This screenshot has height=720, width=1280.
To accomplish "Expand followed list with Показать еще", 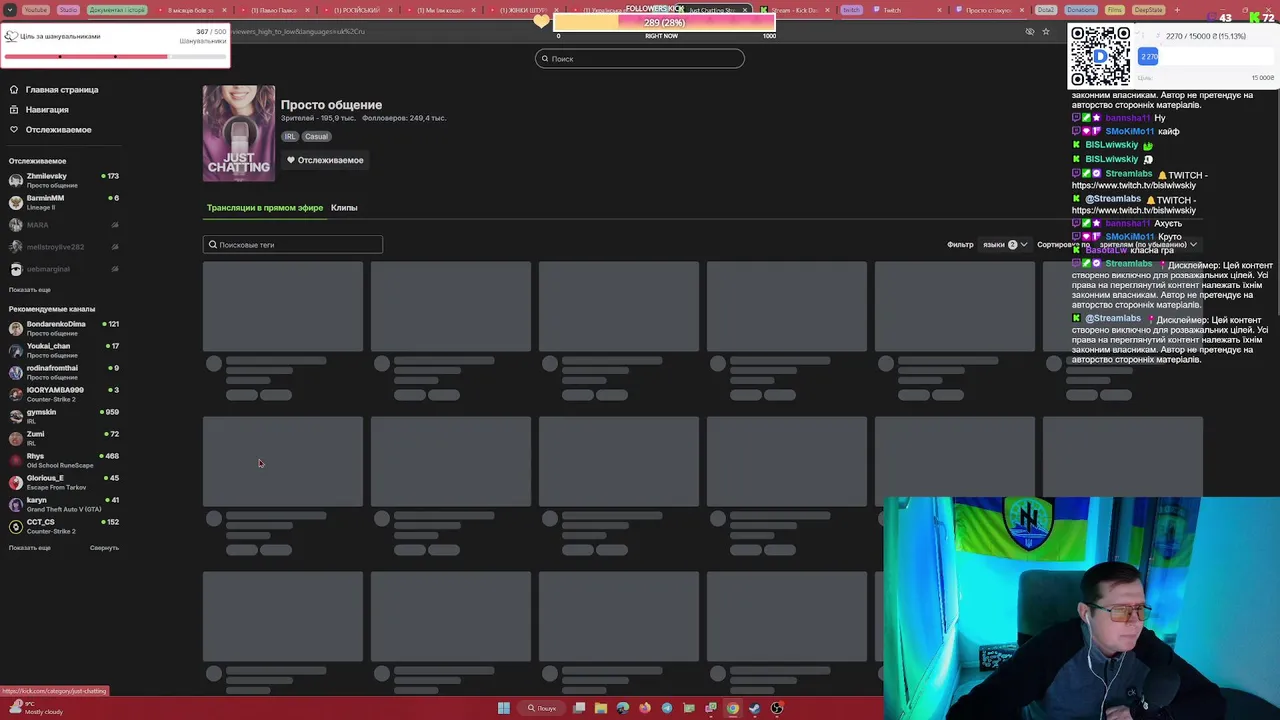I will coord(30,290).
